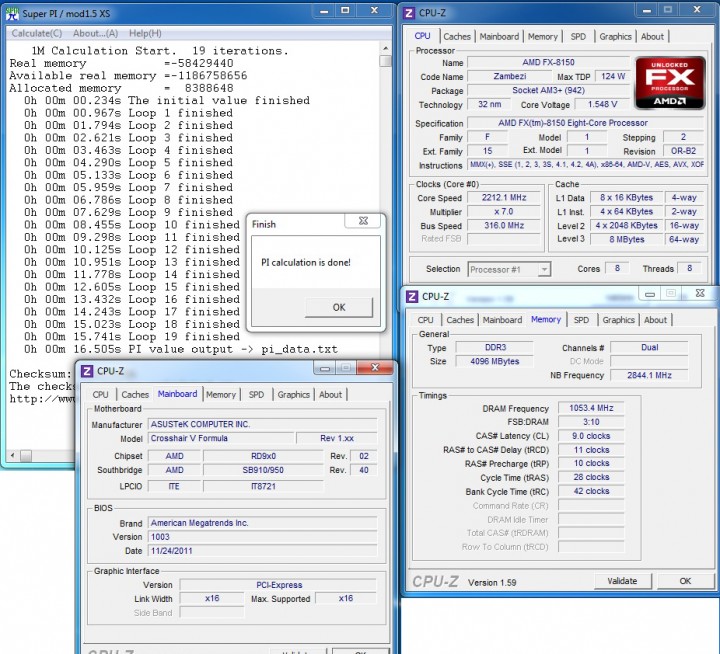Click the Loop 19 finished line
This screenshot has width=720, height=654.
[x=132, y=337]
